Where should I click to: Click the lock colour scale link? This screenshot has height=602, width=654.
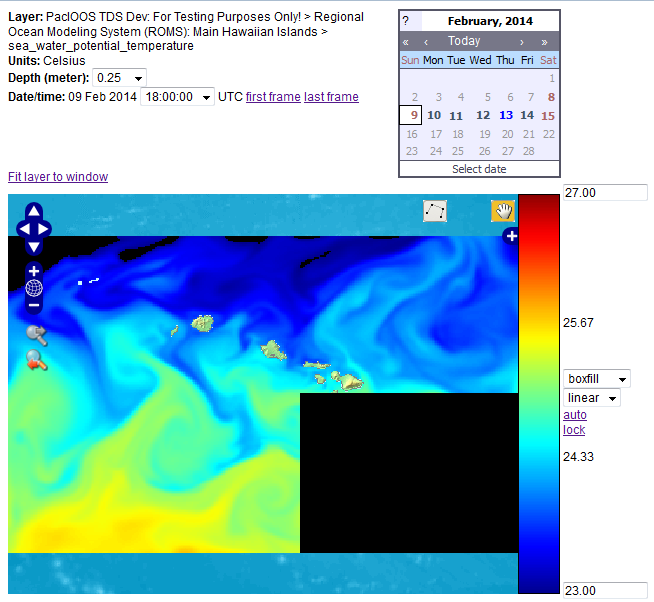pyautogui.click(x=574, y=430)
